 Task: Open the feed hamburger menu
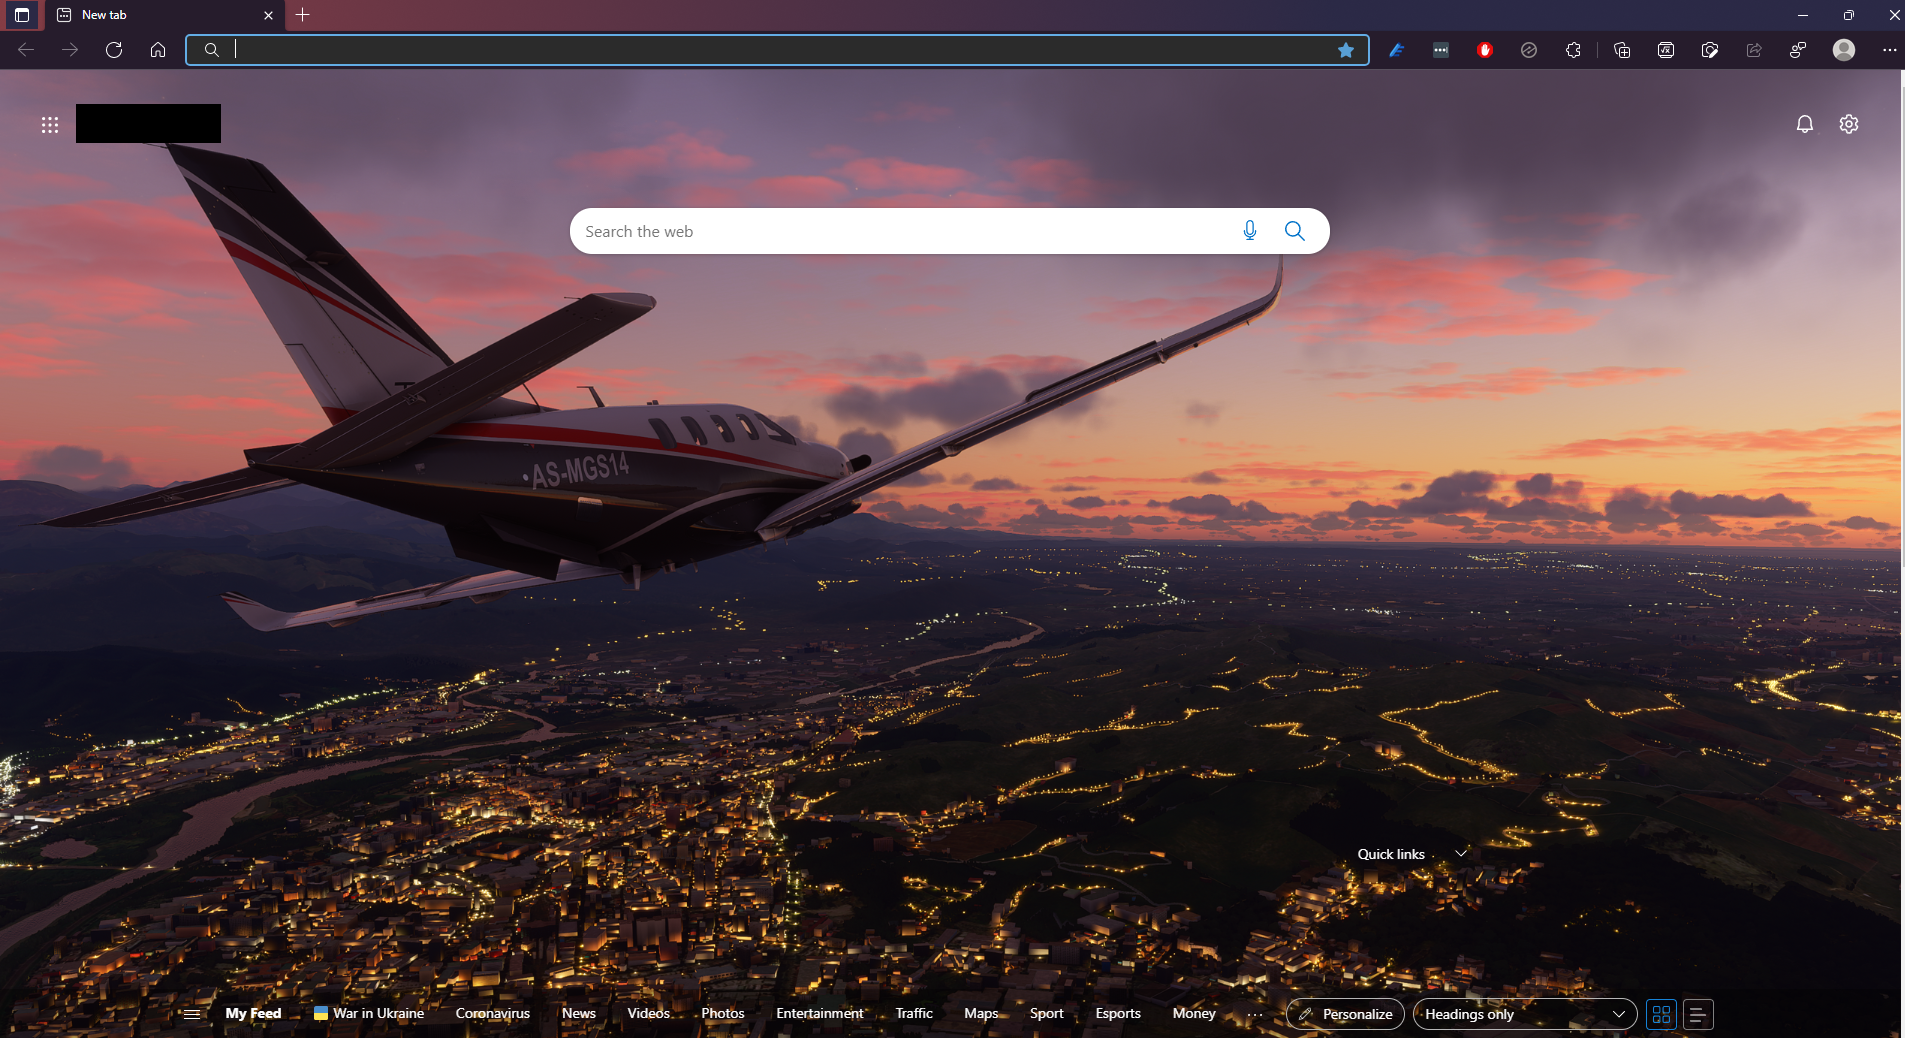tap(192, 1014)
